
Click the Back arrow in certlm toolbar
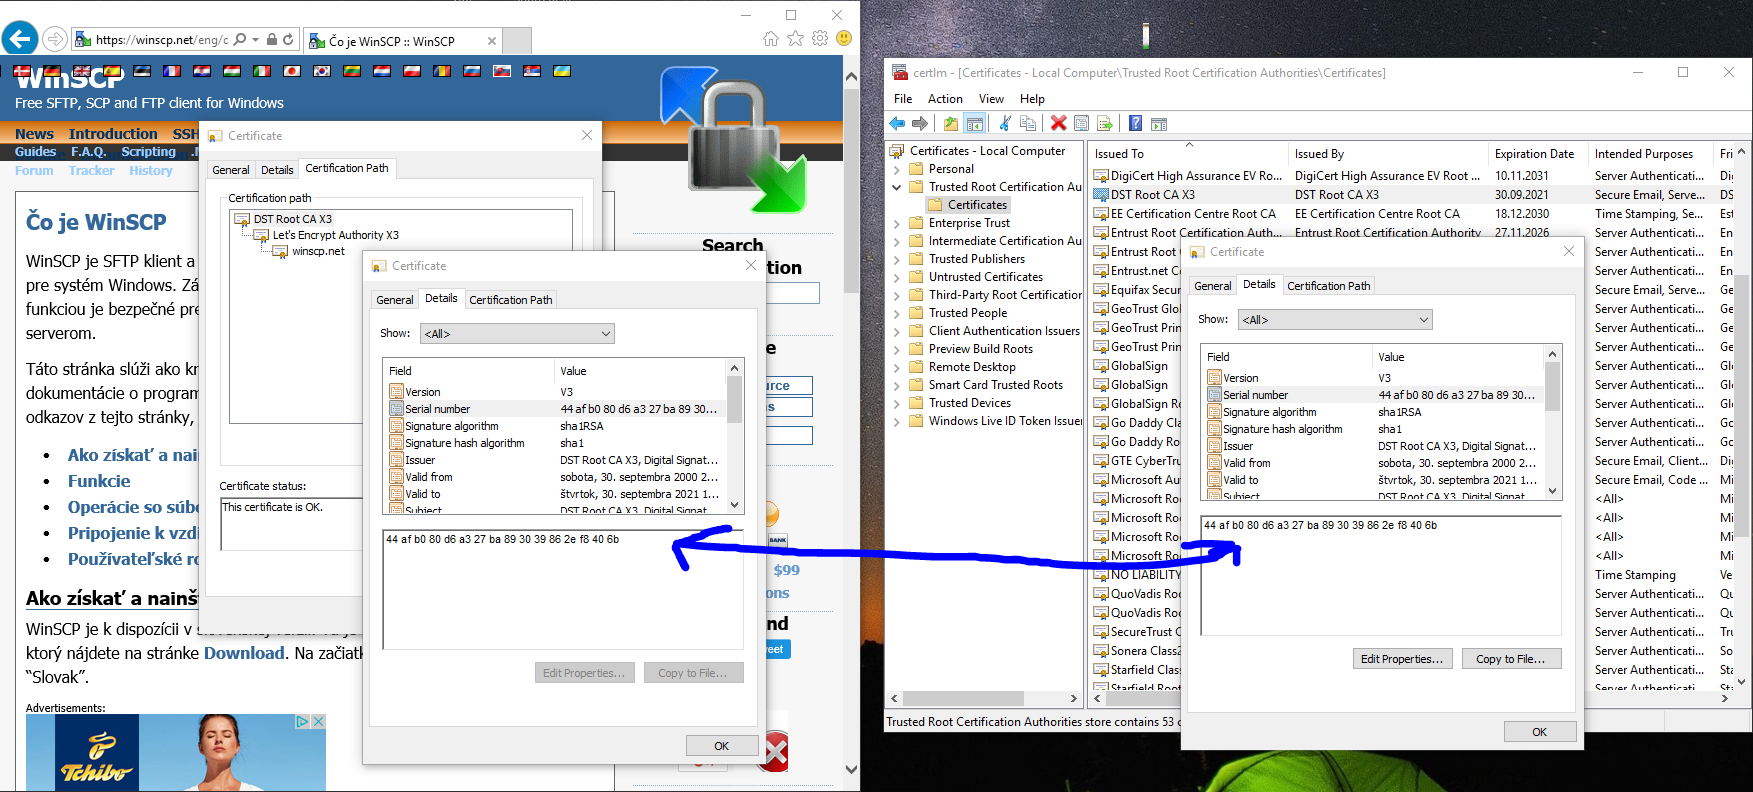(x=897, y=123)
